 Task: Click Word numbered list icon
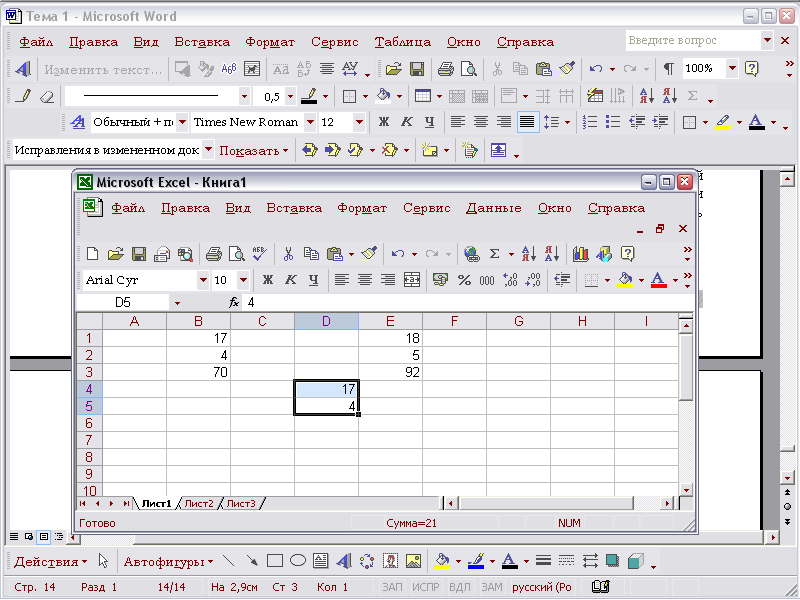tap(590, 121)
